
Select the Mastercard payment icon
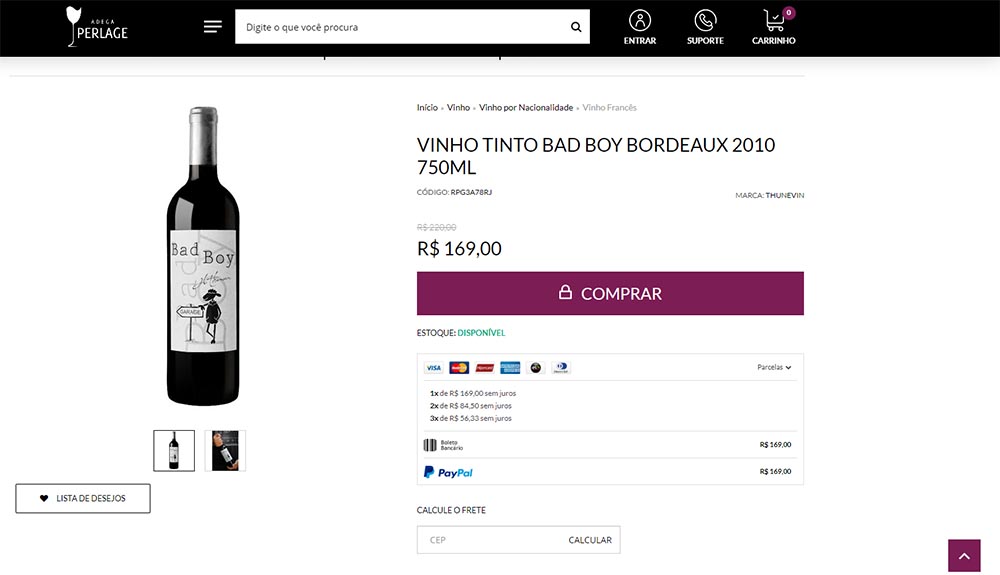tap(459, 368)
